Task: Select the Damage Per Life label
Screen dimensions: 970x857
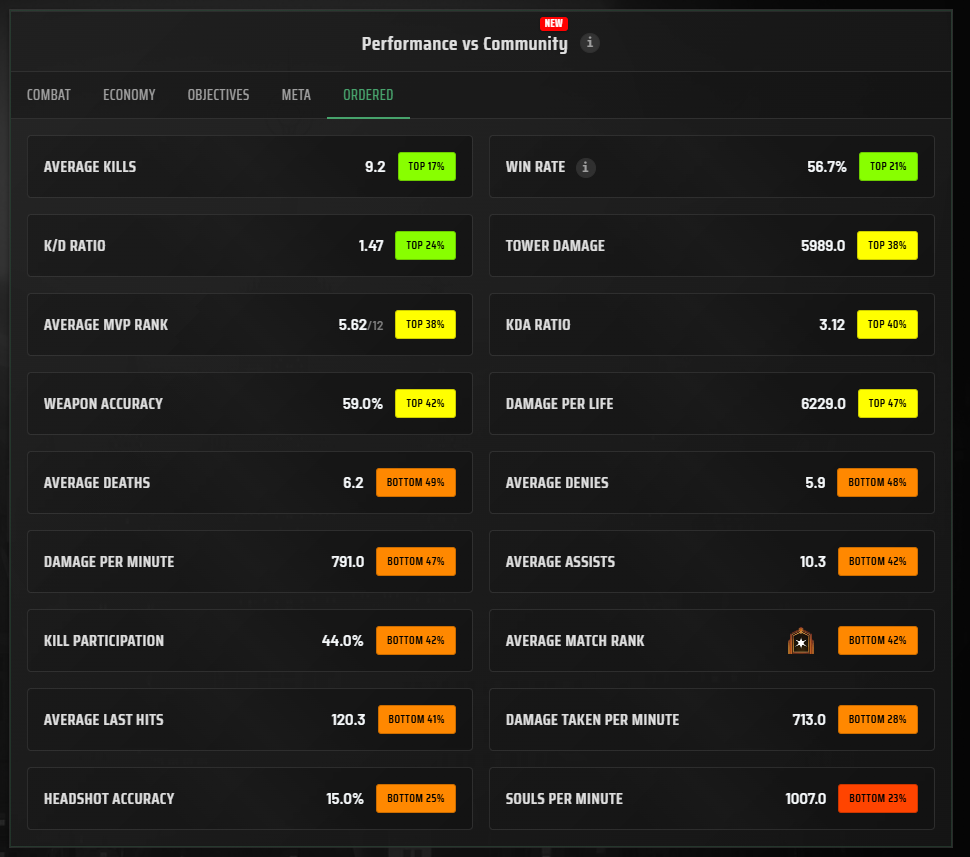Action: (x=559, y=403)
